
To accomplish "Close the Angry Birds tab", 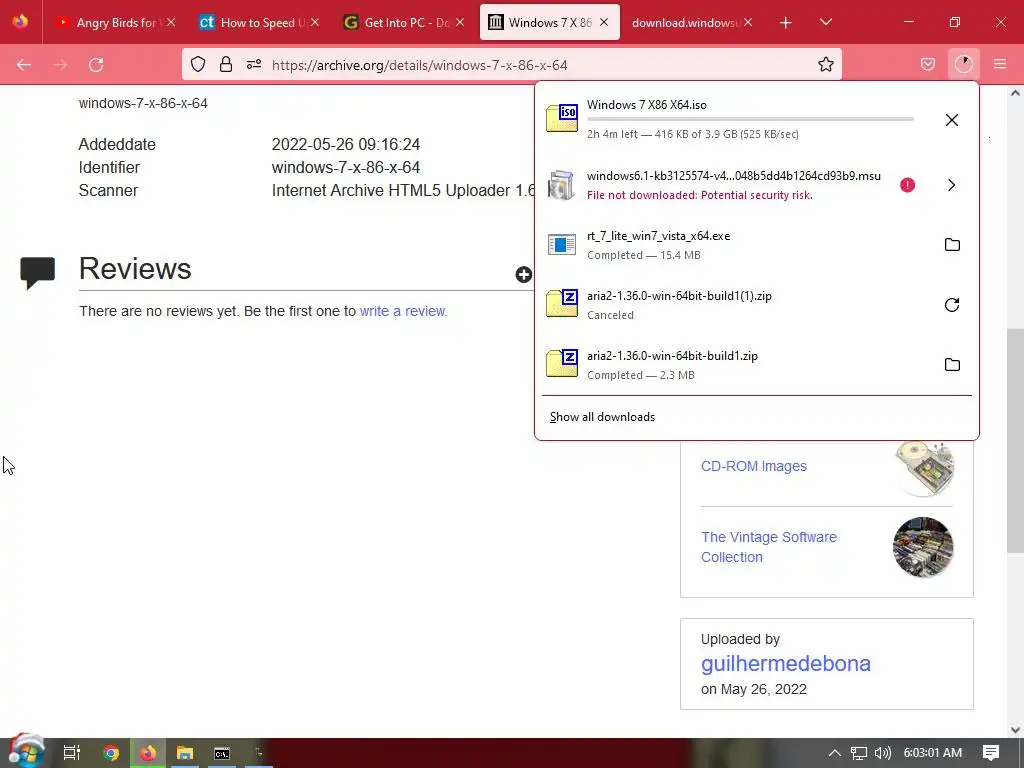I will 170,22.
